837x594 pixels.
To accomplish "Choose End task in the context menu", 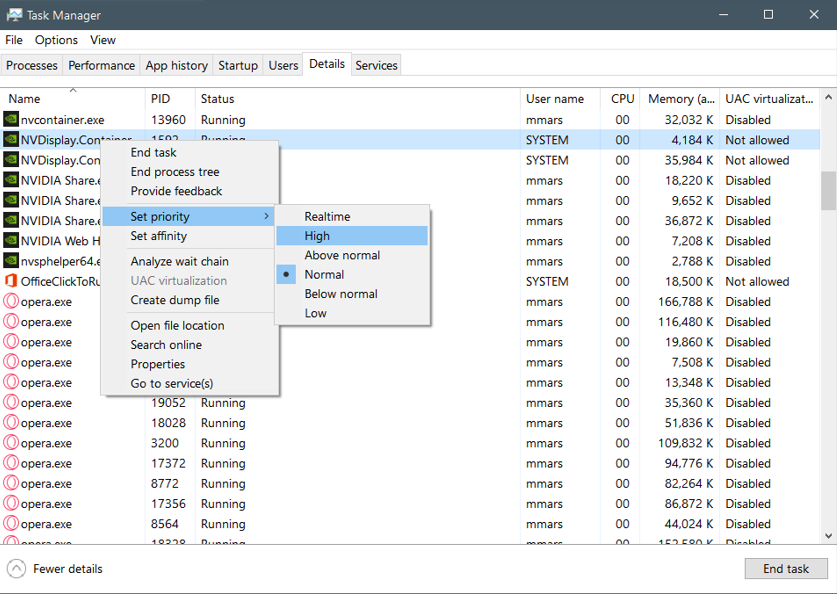I will pyautogui.click(x=190, y=153).
